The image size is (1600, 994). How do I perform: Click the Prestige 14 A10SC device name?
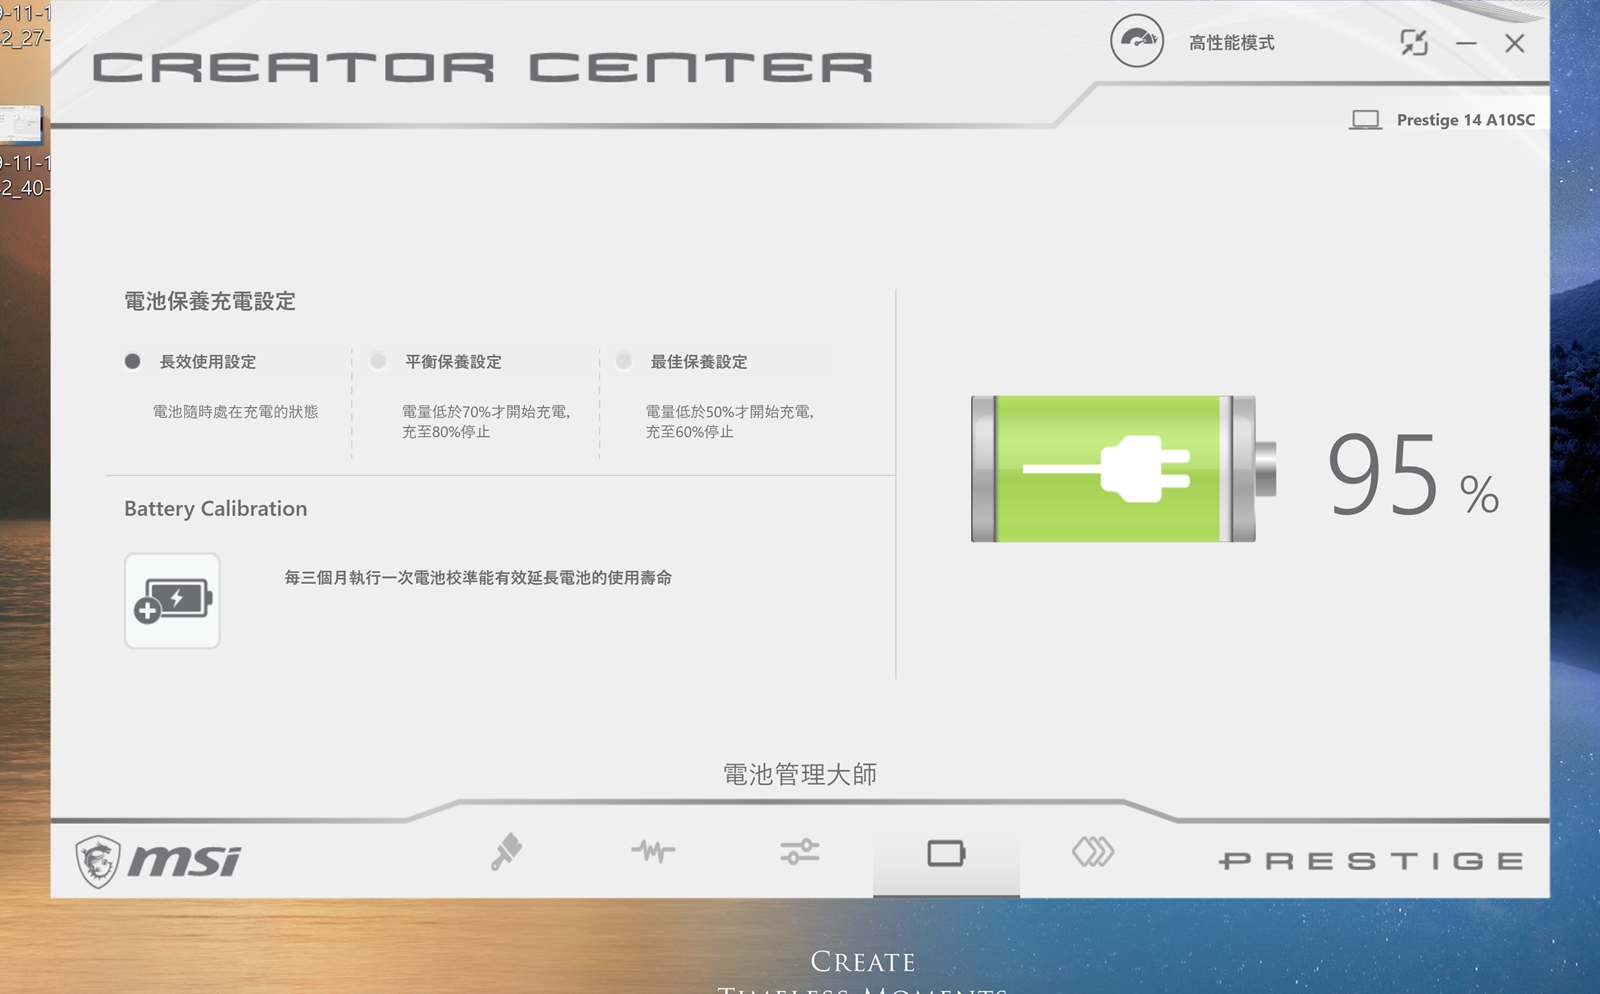tap(1465, 120)
